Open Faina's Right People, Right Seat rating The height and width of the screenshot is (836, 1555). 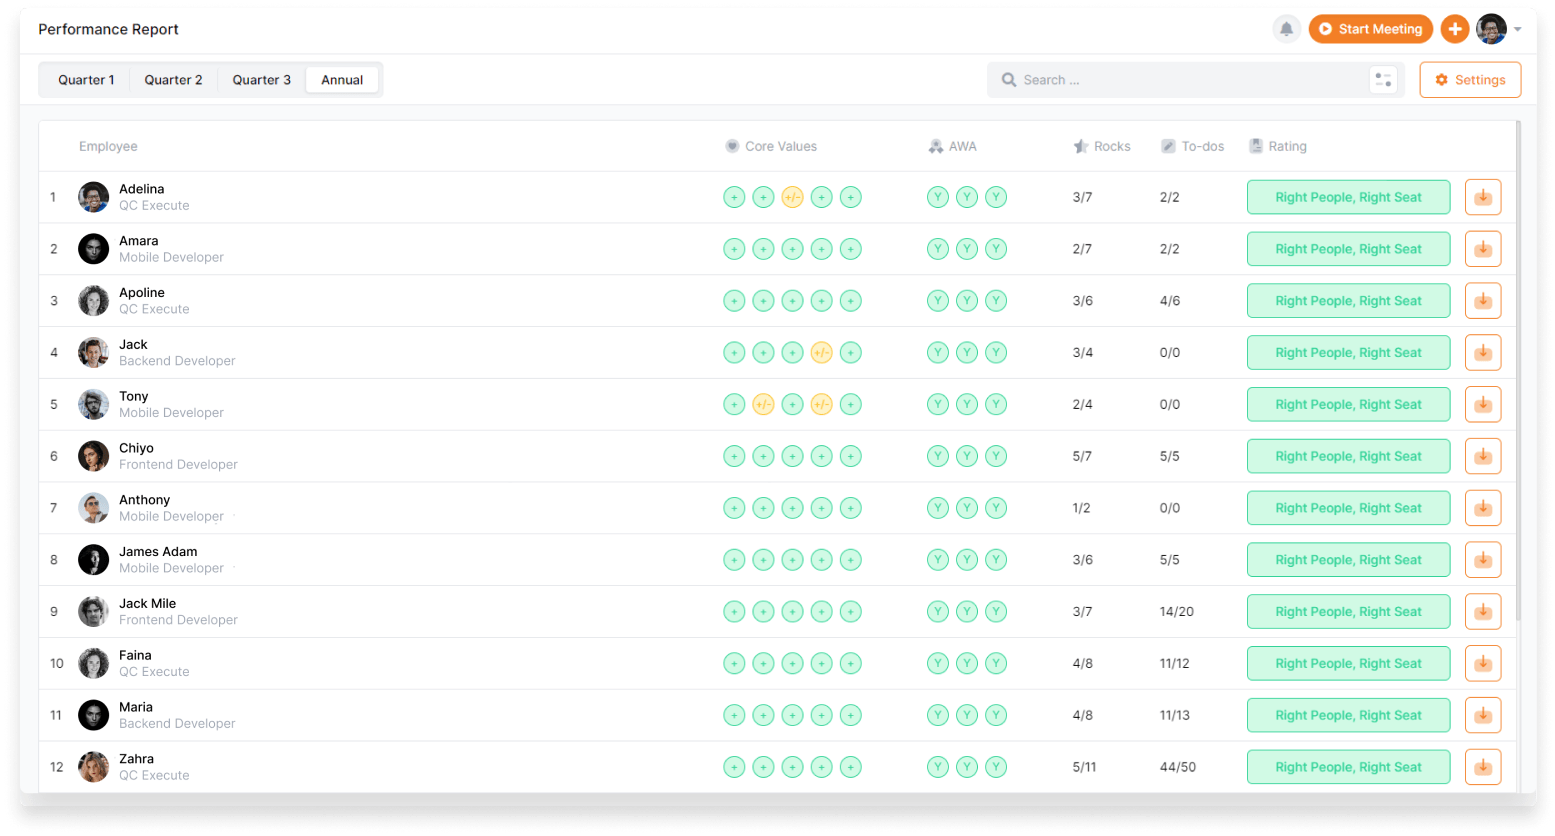1348,664
